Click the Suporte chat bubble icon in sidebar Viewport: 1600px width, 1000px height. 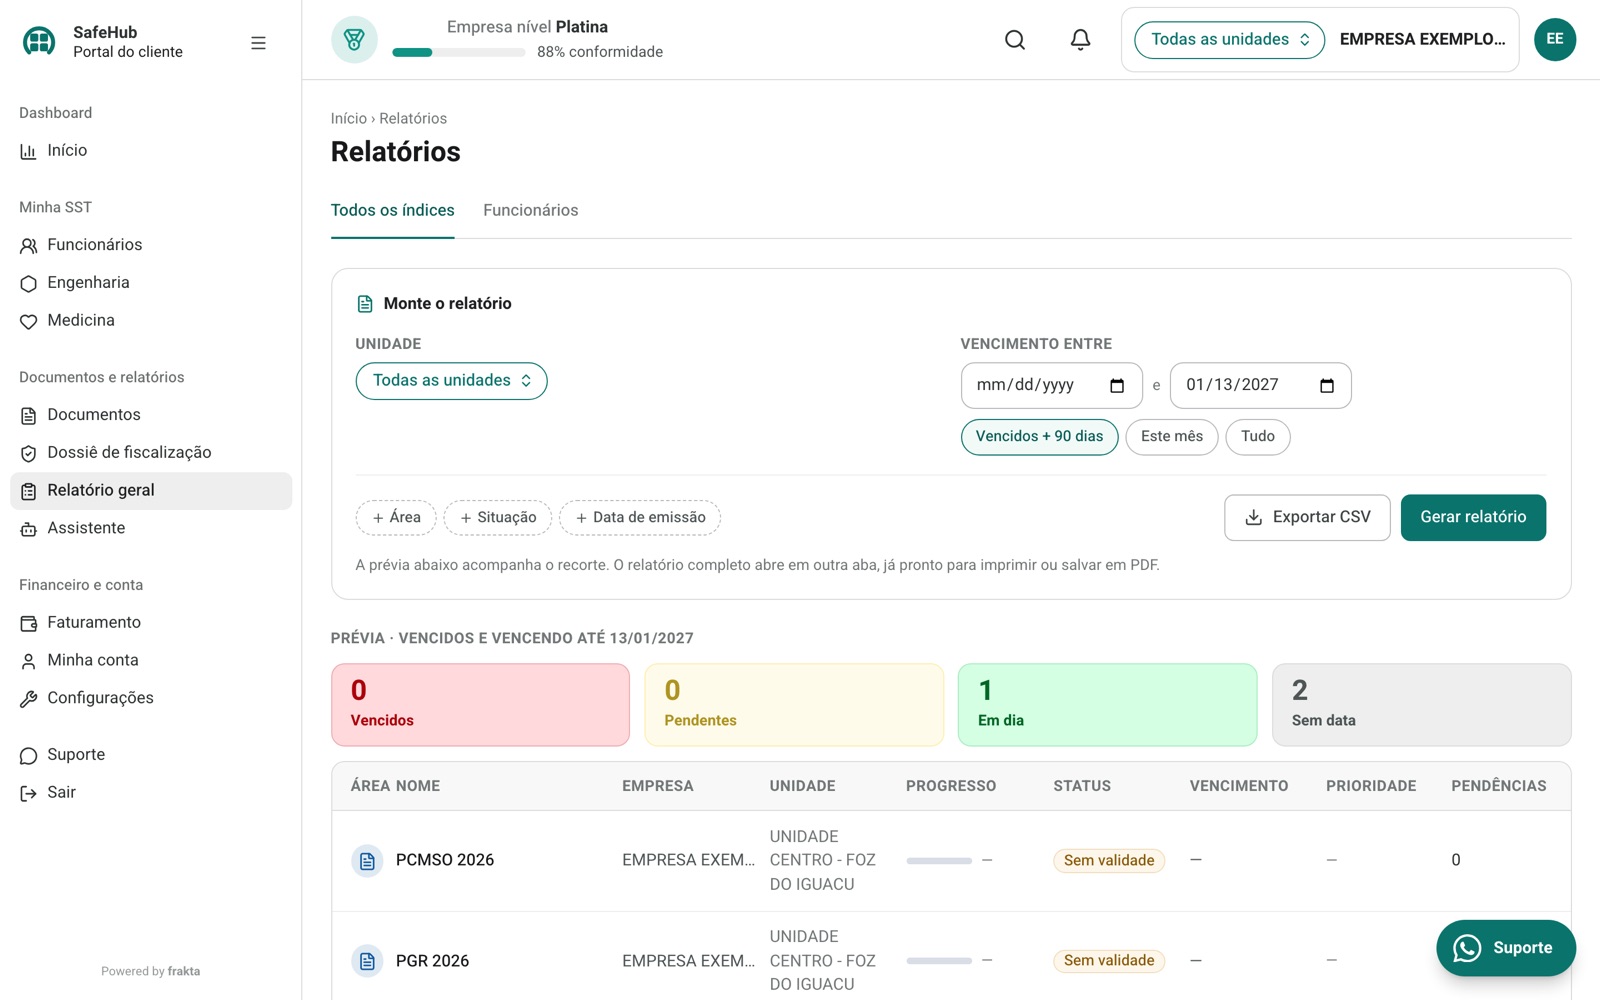[28, 755]
